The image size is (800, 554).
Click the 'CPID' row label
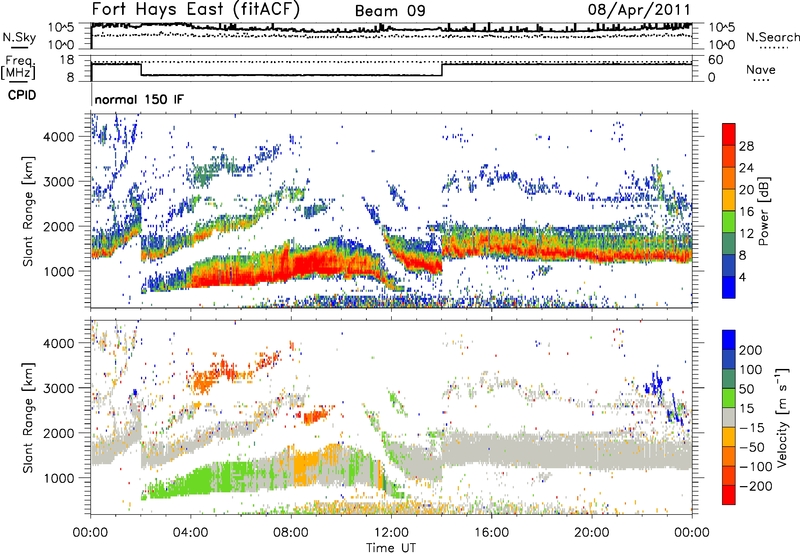point(22,95)
